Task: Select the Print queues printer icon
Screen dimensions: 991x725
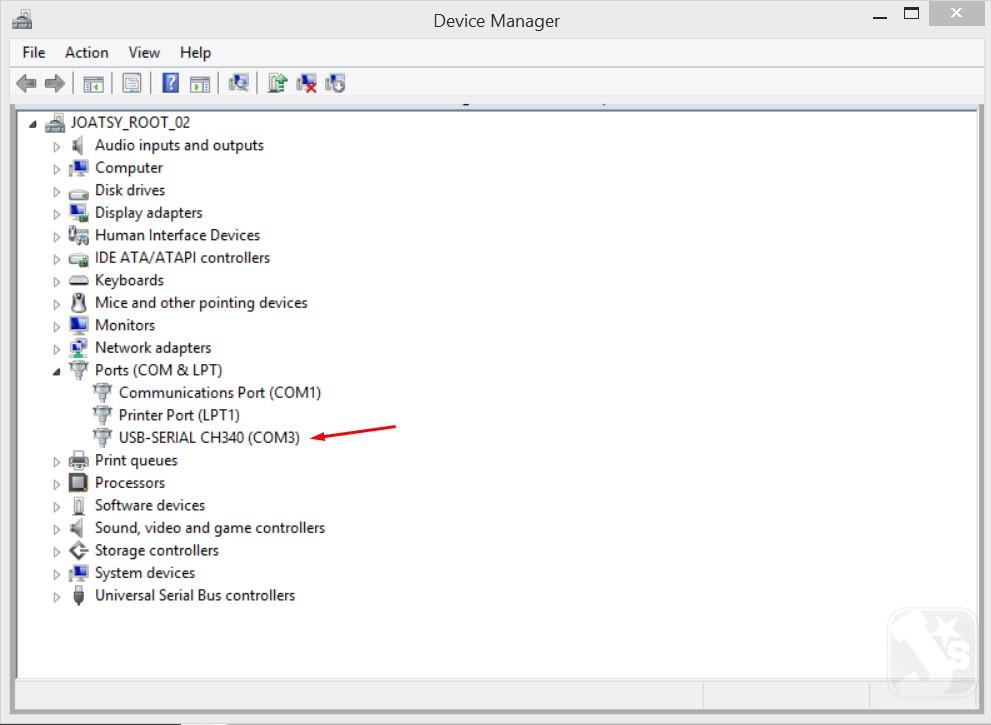Action: pos(78,460)
